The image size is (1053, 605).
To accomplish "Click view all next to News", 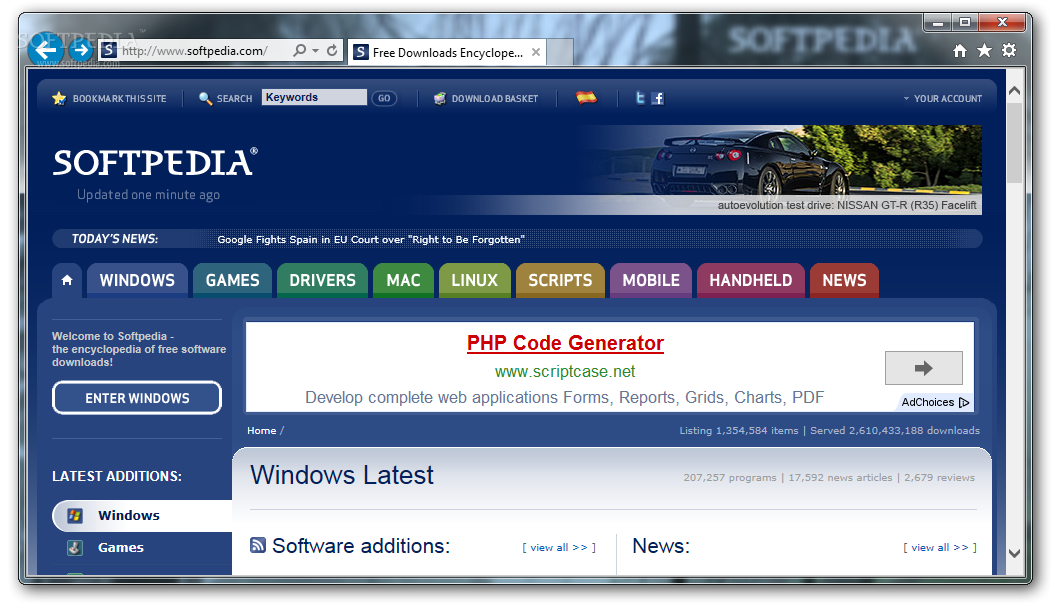I will click(940, 547).
